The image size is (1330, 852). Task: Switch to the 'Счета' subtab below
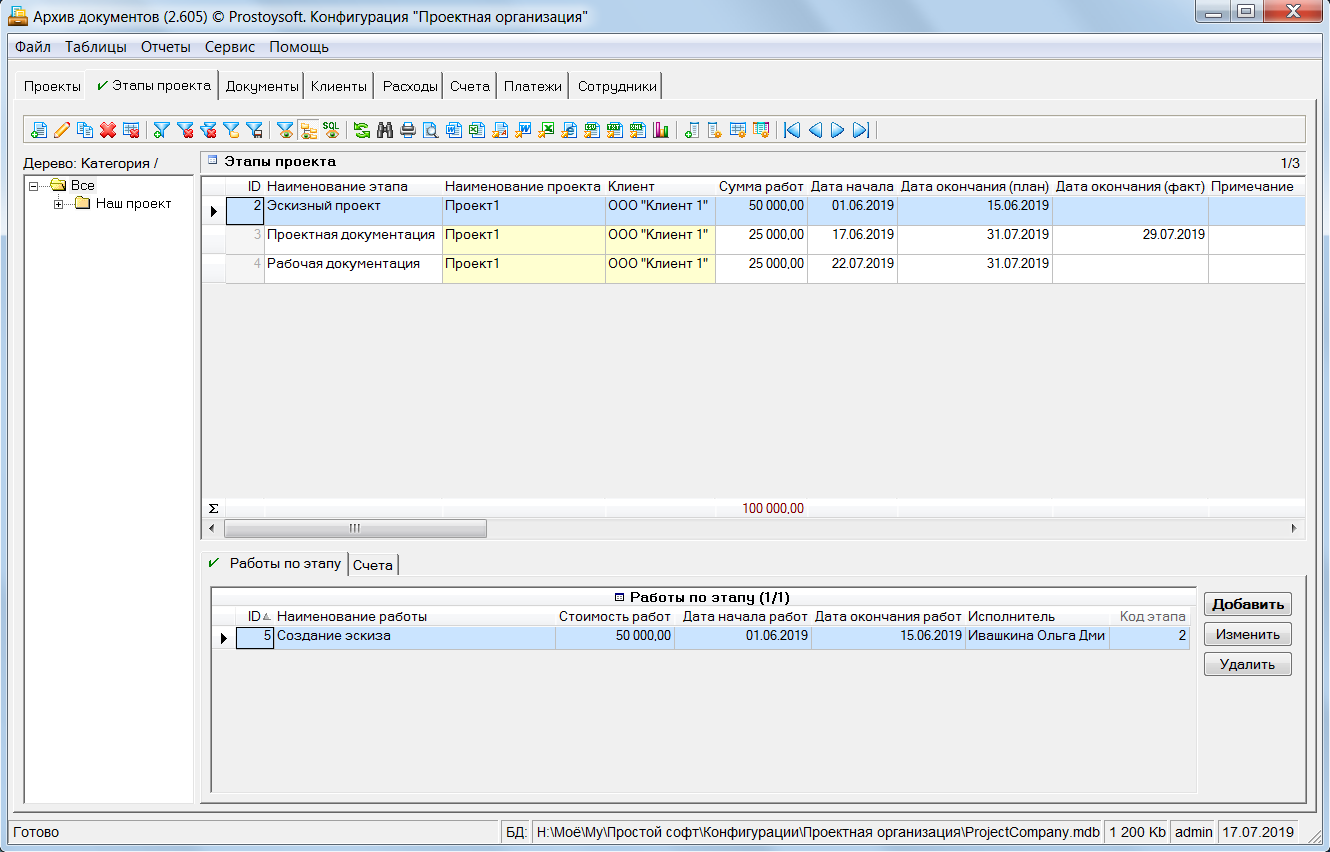click(x=373, y=565)
